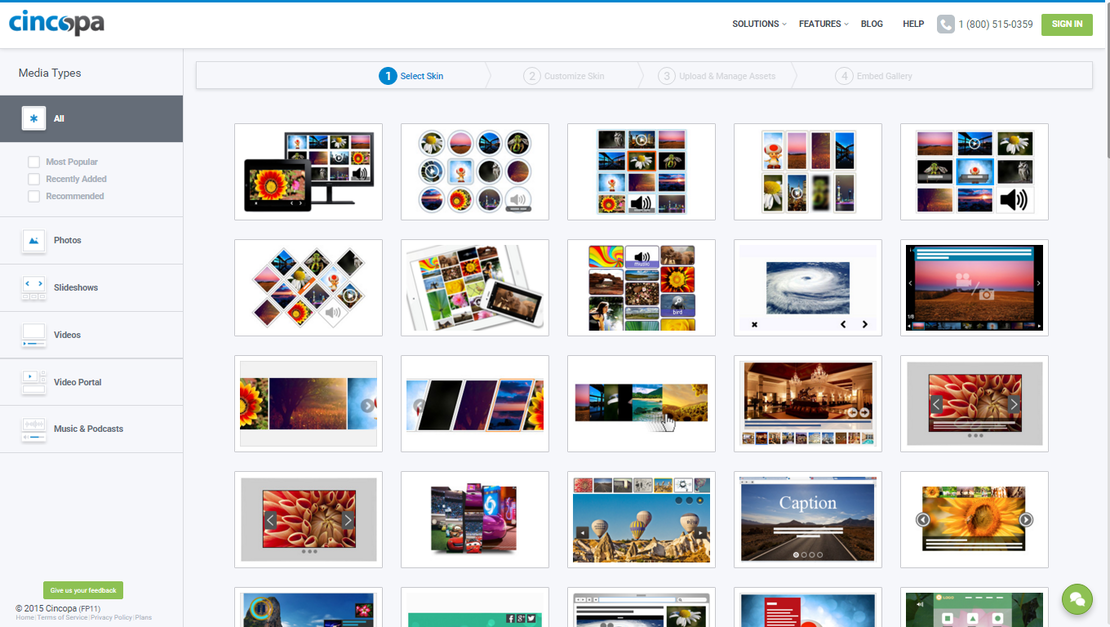The height and width of the screenshot is (627, 1110).
Task: Select the Video Portal media type icon
Action: pyautogui.click(x=33, y=382)
